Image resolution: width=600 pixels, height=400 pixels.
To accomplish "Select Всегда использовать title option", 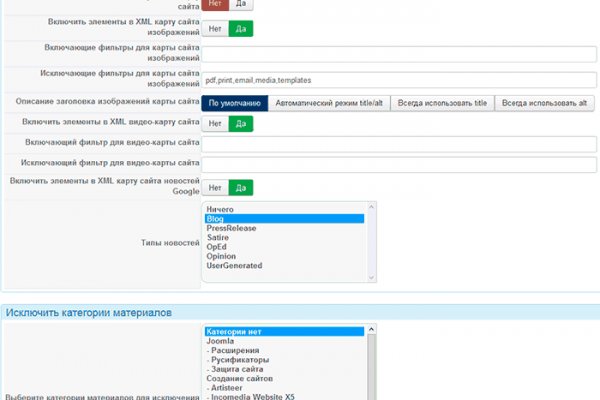I will tap(441, 102).
